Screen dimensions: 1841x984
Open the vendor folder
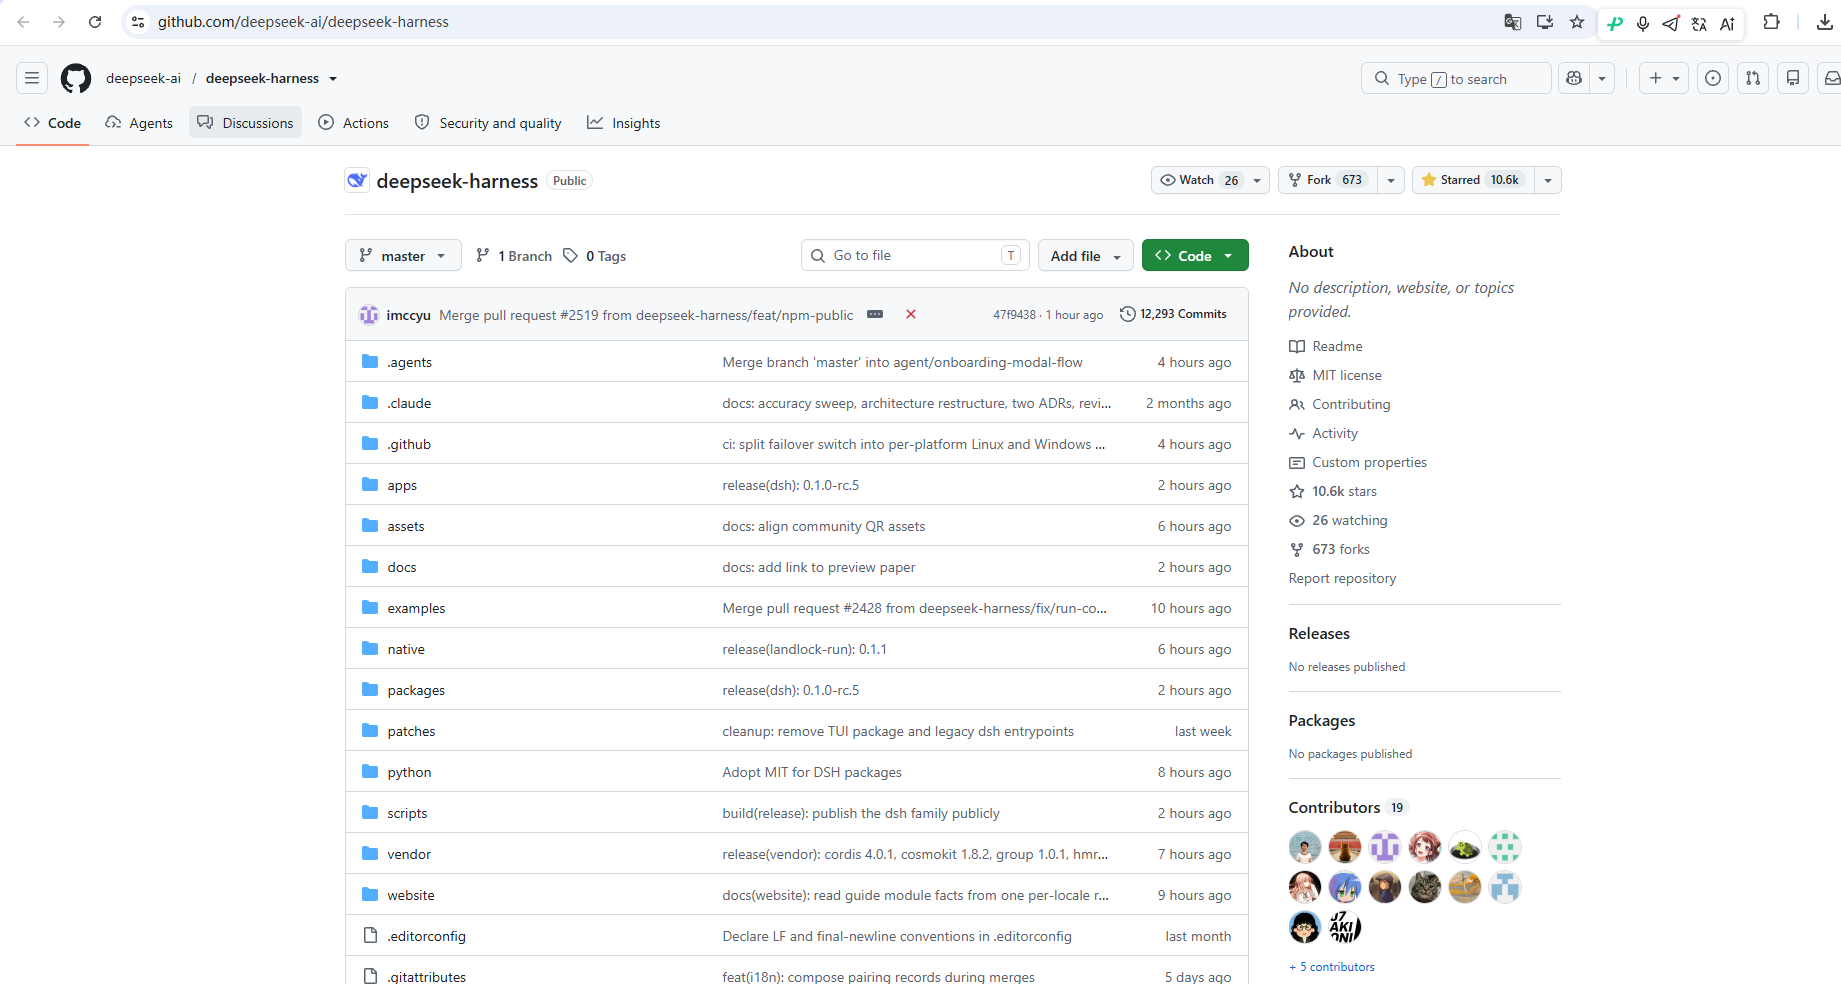point(409,854)
